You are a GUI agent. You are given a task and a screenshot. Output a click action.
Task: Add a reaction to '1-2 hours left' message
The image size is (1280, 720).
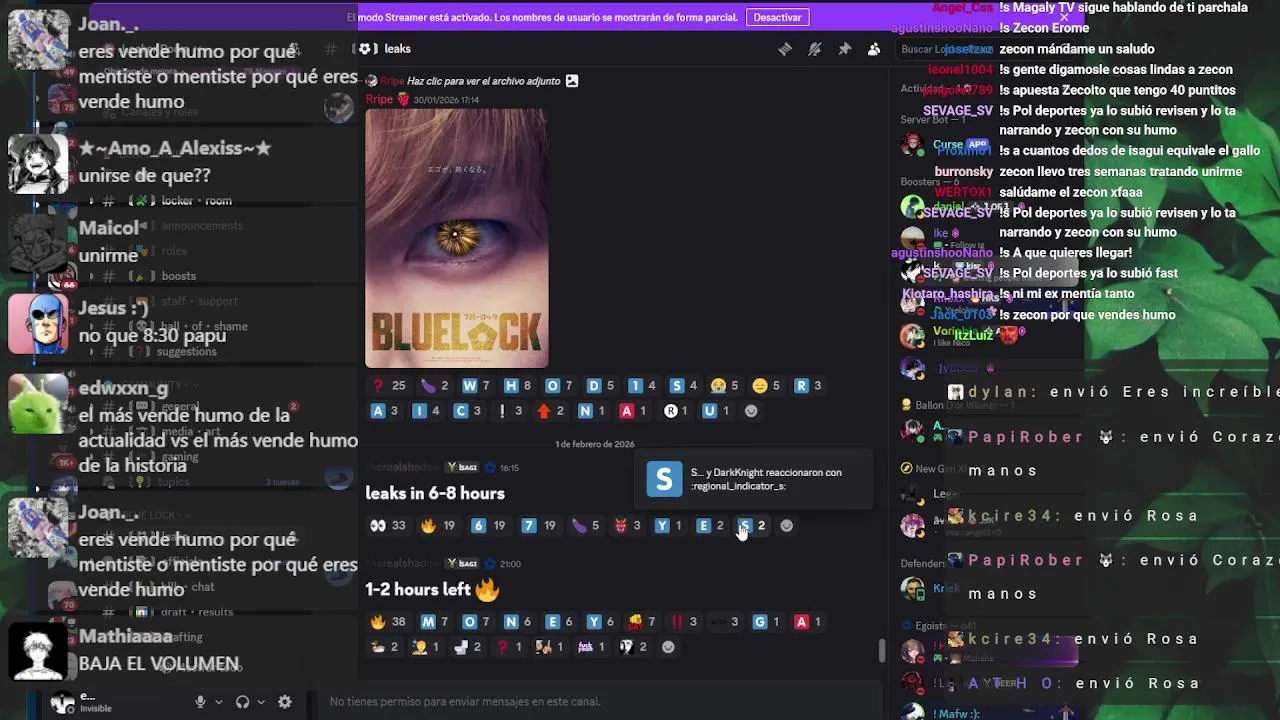pyautogui.click(x=669, y=647)
